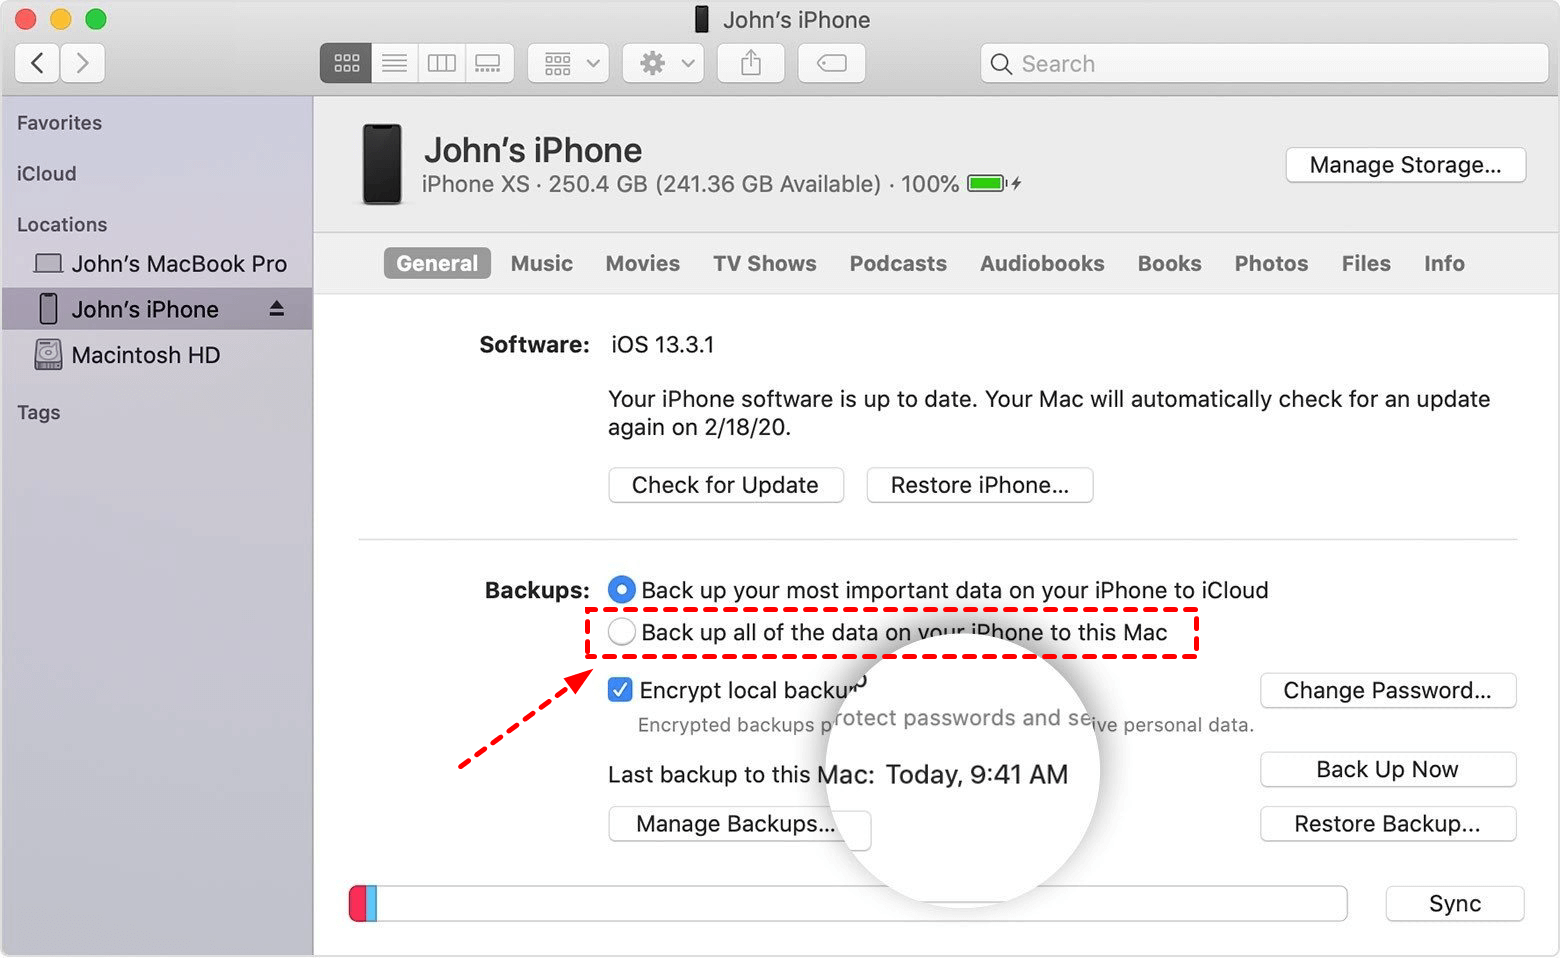The image size is (1560, 958).
Task: Toggle Encrypt local backup checkbox
Action: pyautogui.click(x=620, y=690)
